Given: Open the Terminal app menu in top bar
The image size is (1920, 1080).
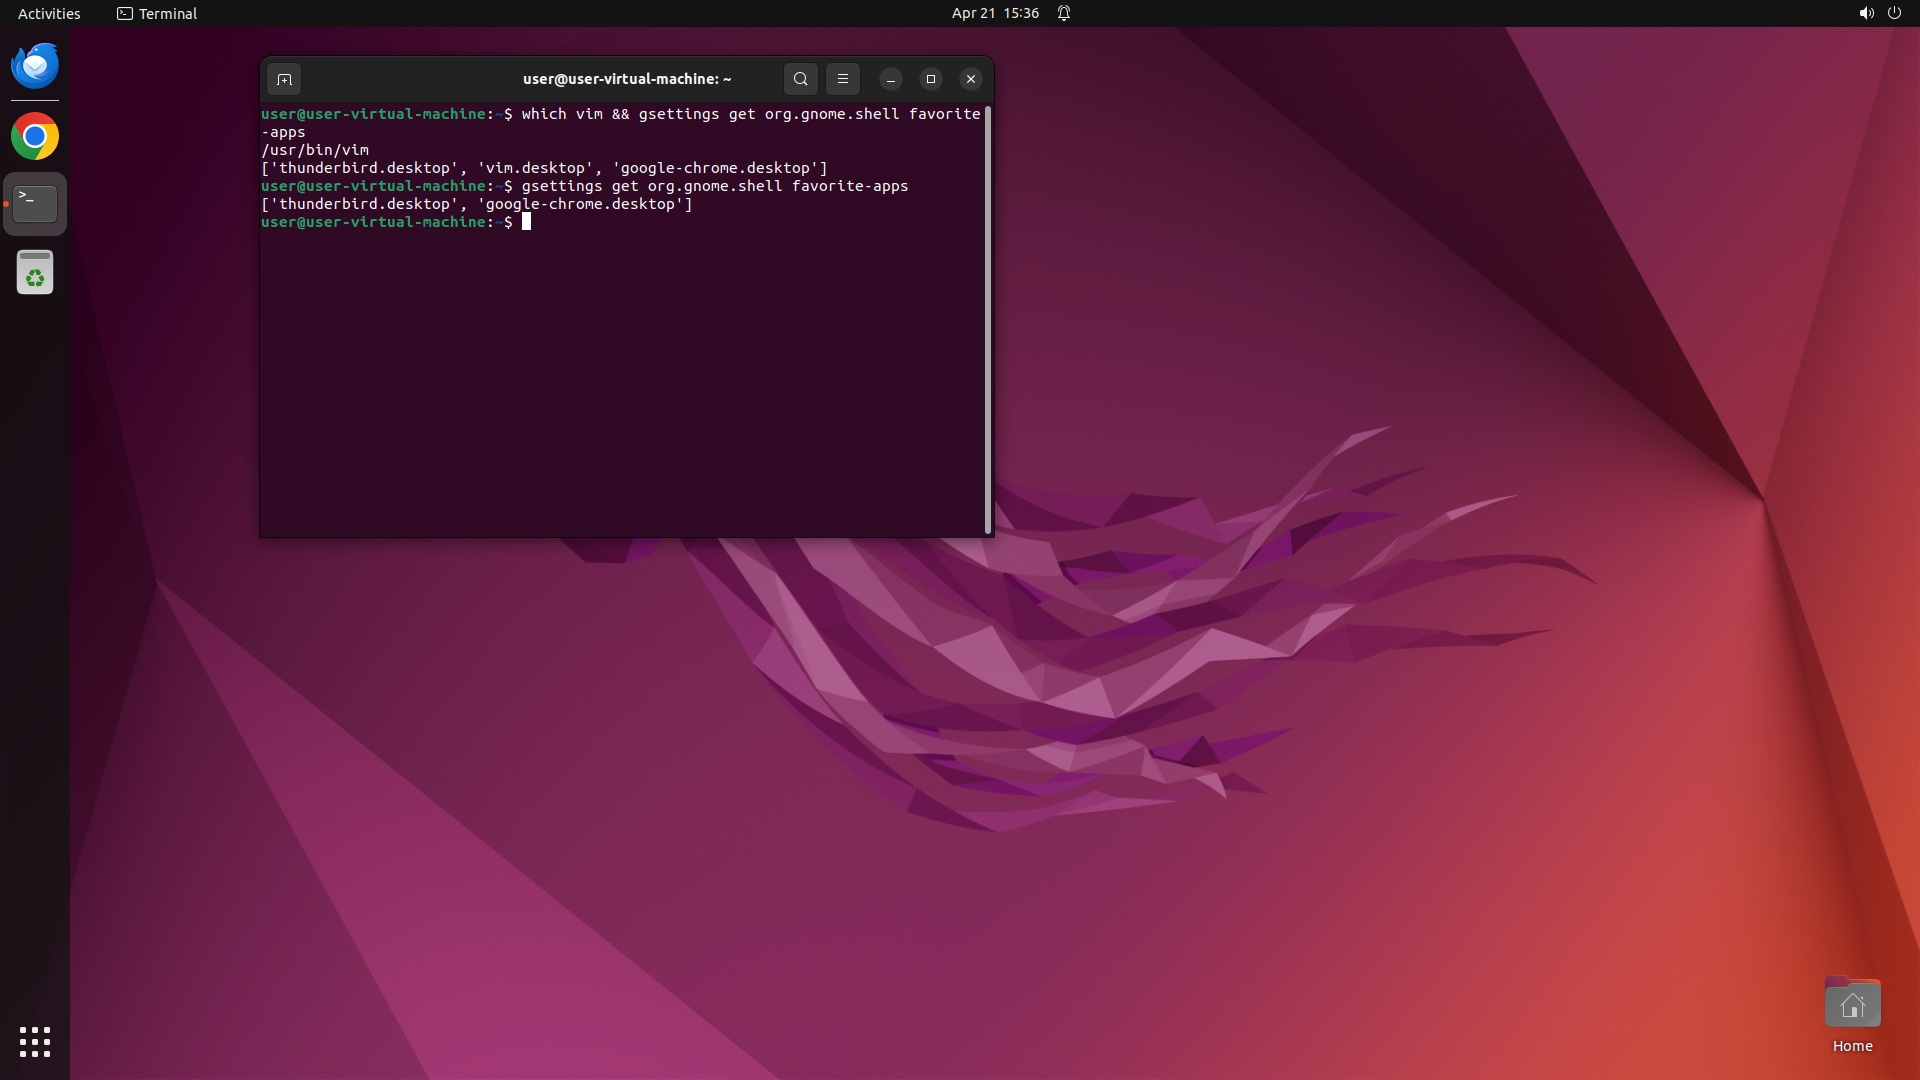Looking at the screenshot, I should (x=157, y=13).
